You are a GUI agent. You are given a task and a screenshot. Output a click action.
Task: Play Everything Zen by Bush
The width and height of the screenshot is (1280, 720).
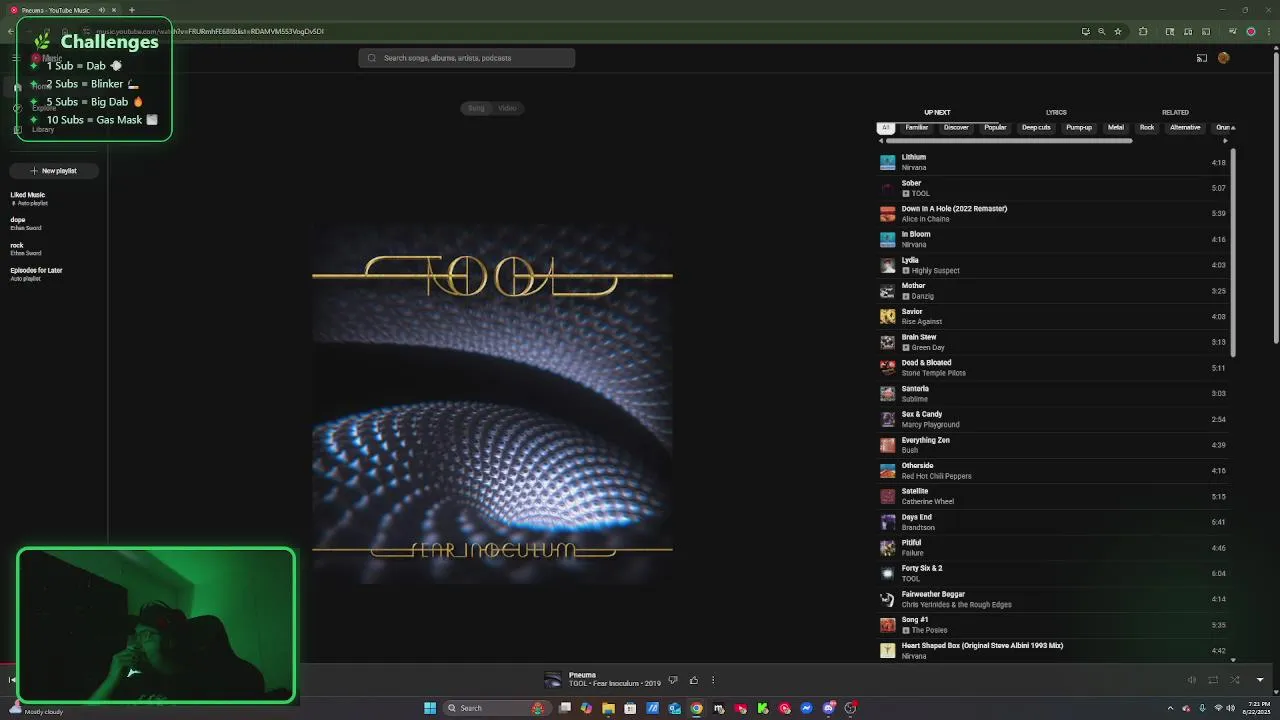pyautogui.click(x=1053, y=445)
